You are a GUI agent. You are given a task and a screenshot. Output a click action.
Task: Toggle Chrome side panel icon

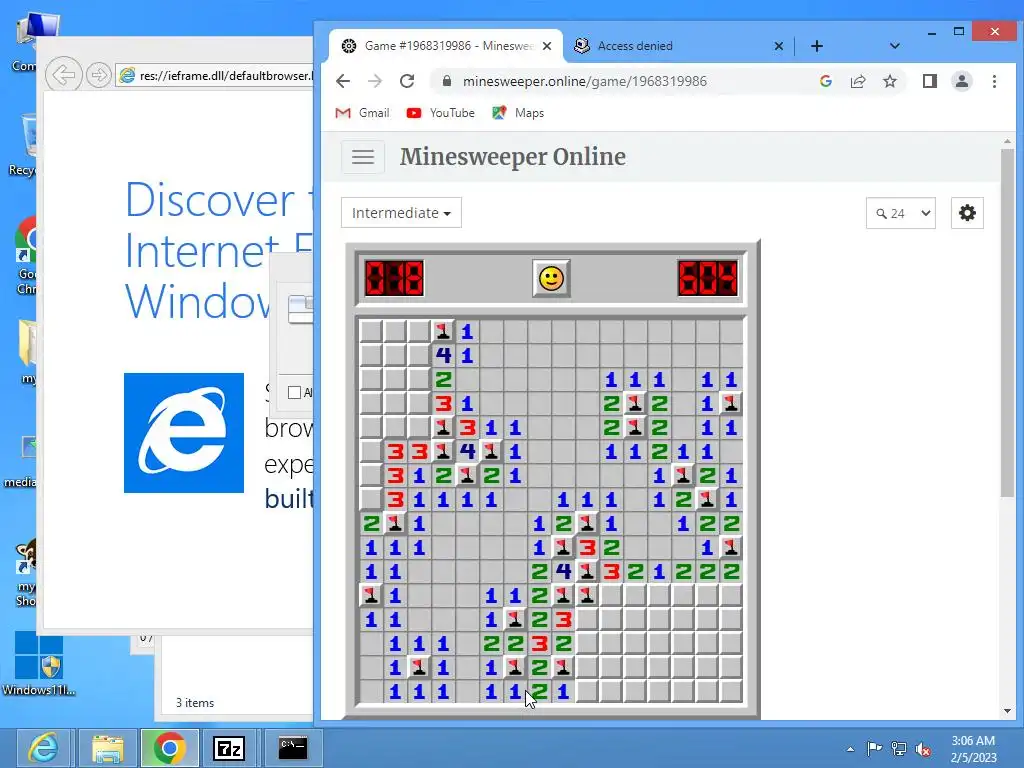[929, 81]
